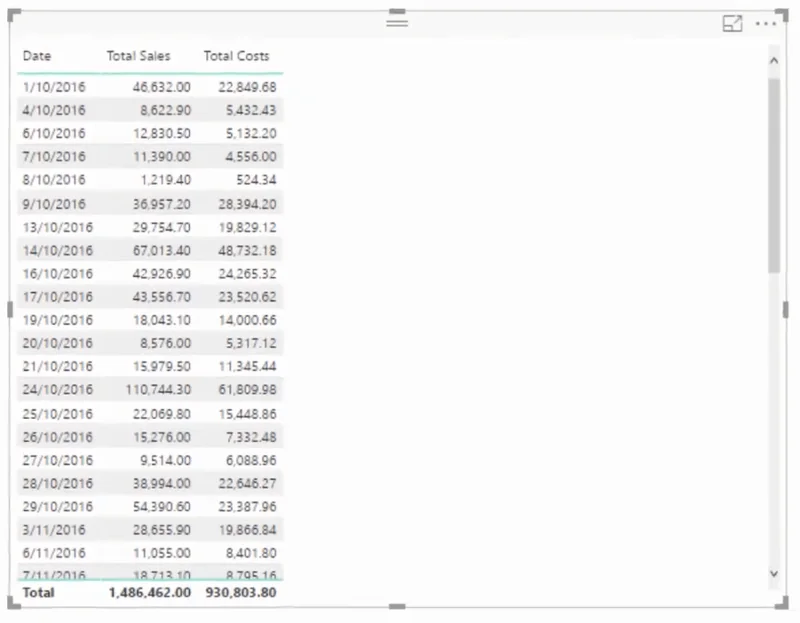800x623 pixels.
Task: Click Total Costs value 524.34
Action: tap(256, 180)
